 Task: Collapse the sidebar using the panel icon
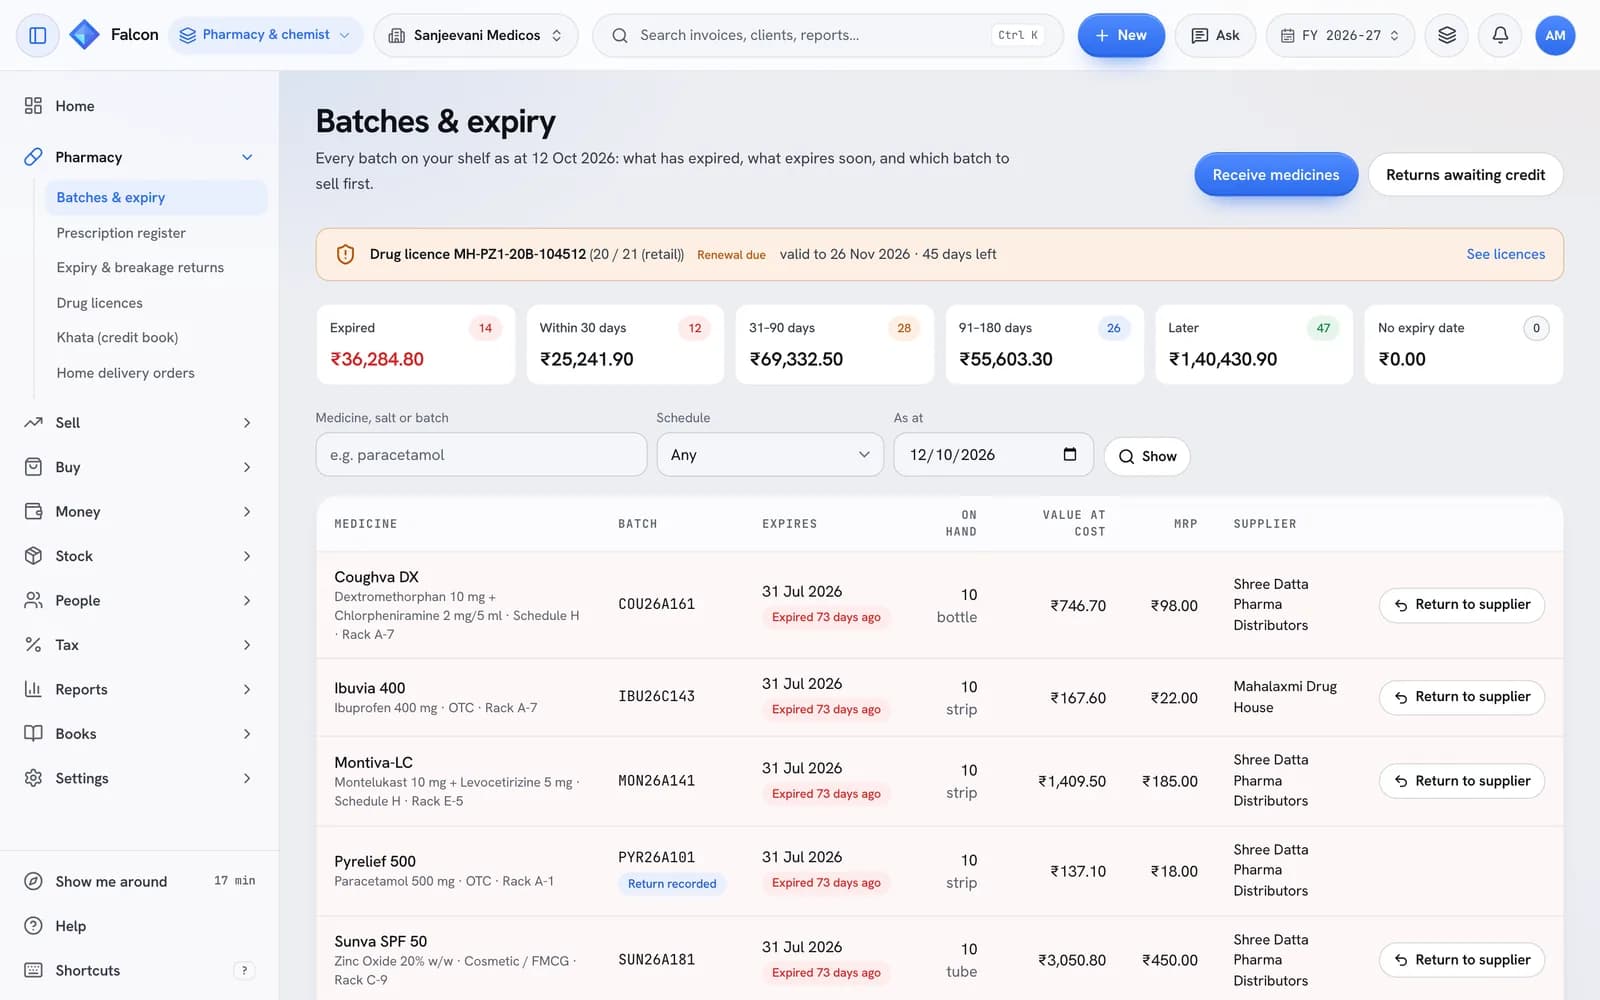point(38,35)
